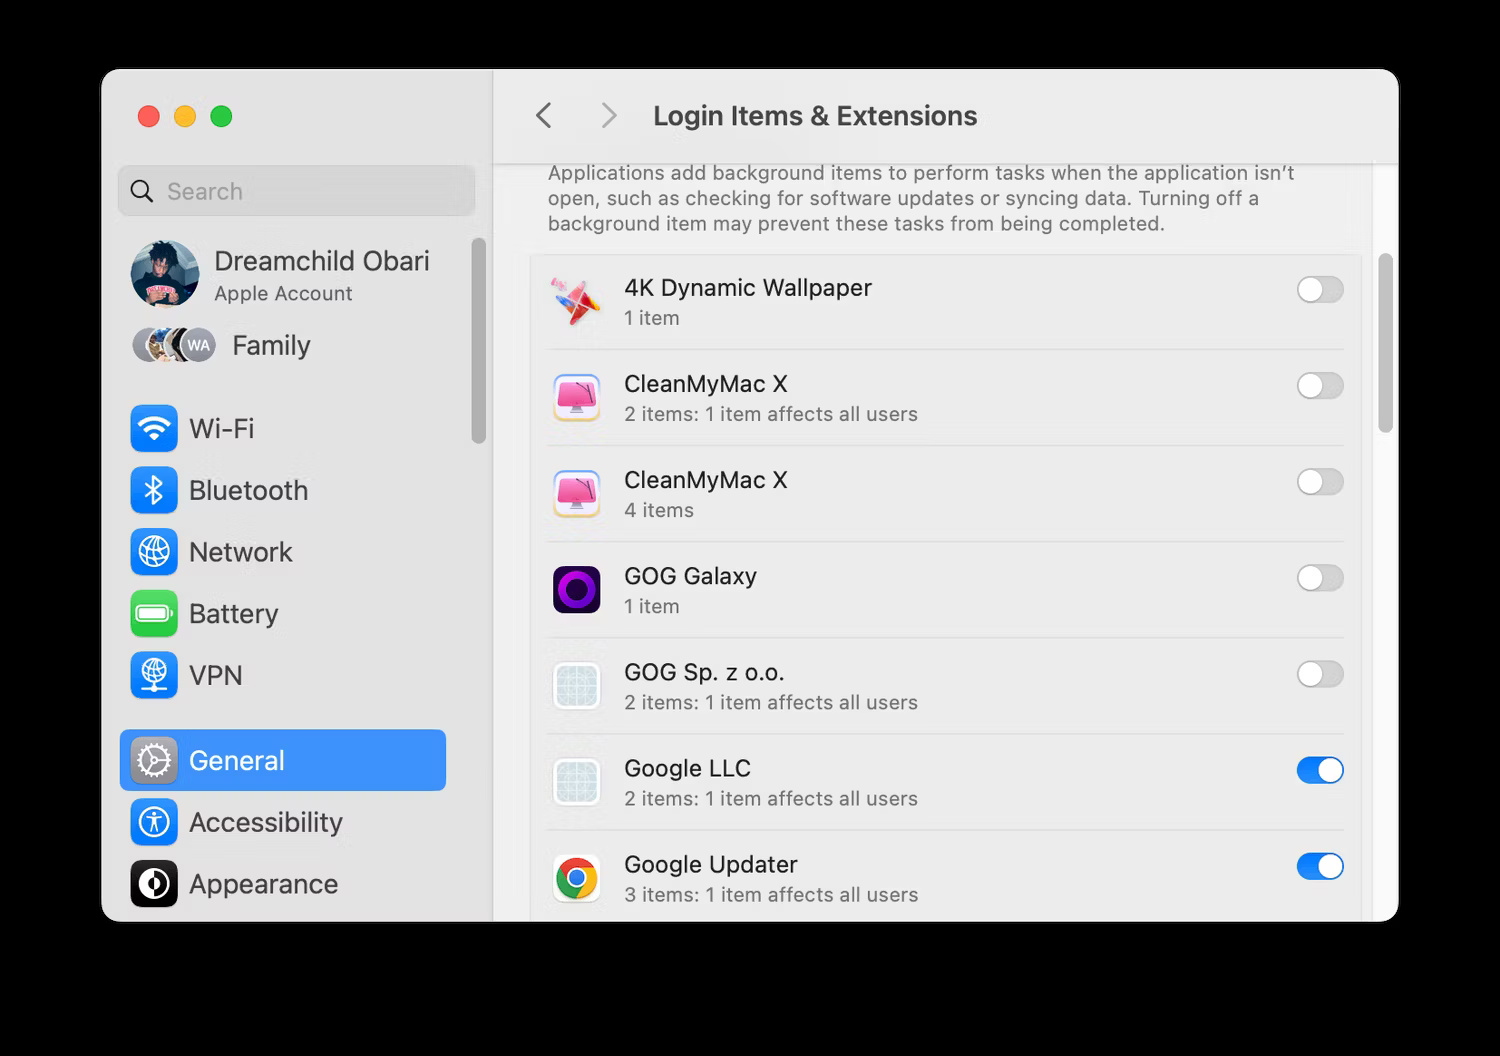
Task: Click the VPN icon in the sidebar
Action: tap(154, 675)
